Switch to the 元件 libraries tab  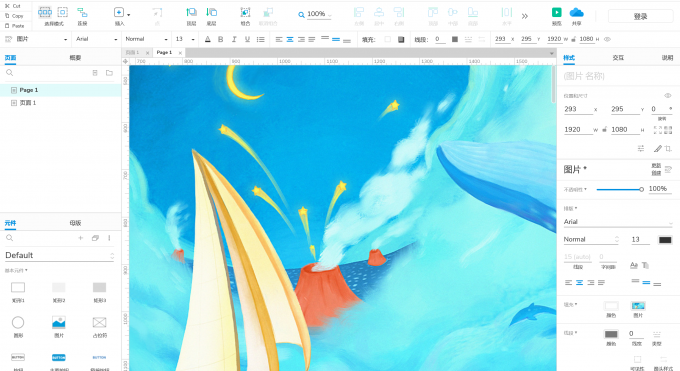tap(10, 223)
